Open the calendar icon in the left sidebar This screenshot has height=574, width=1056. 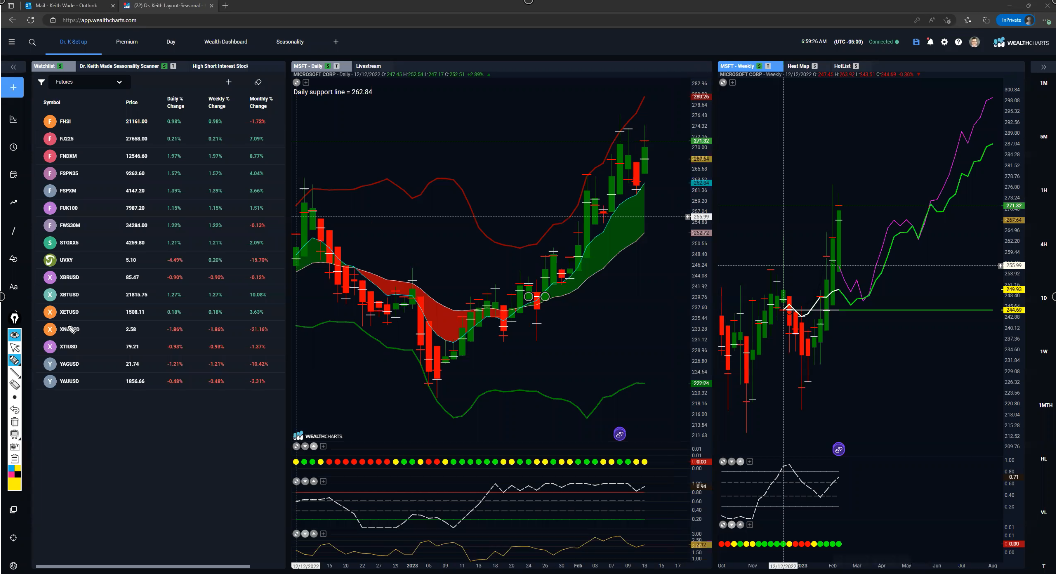13,174
